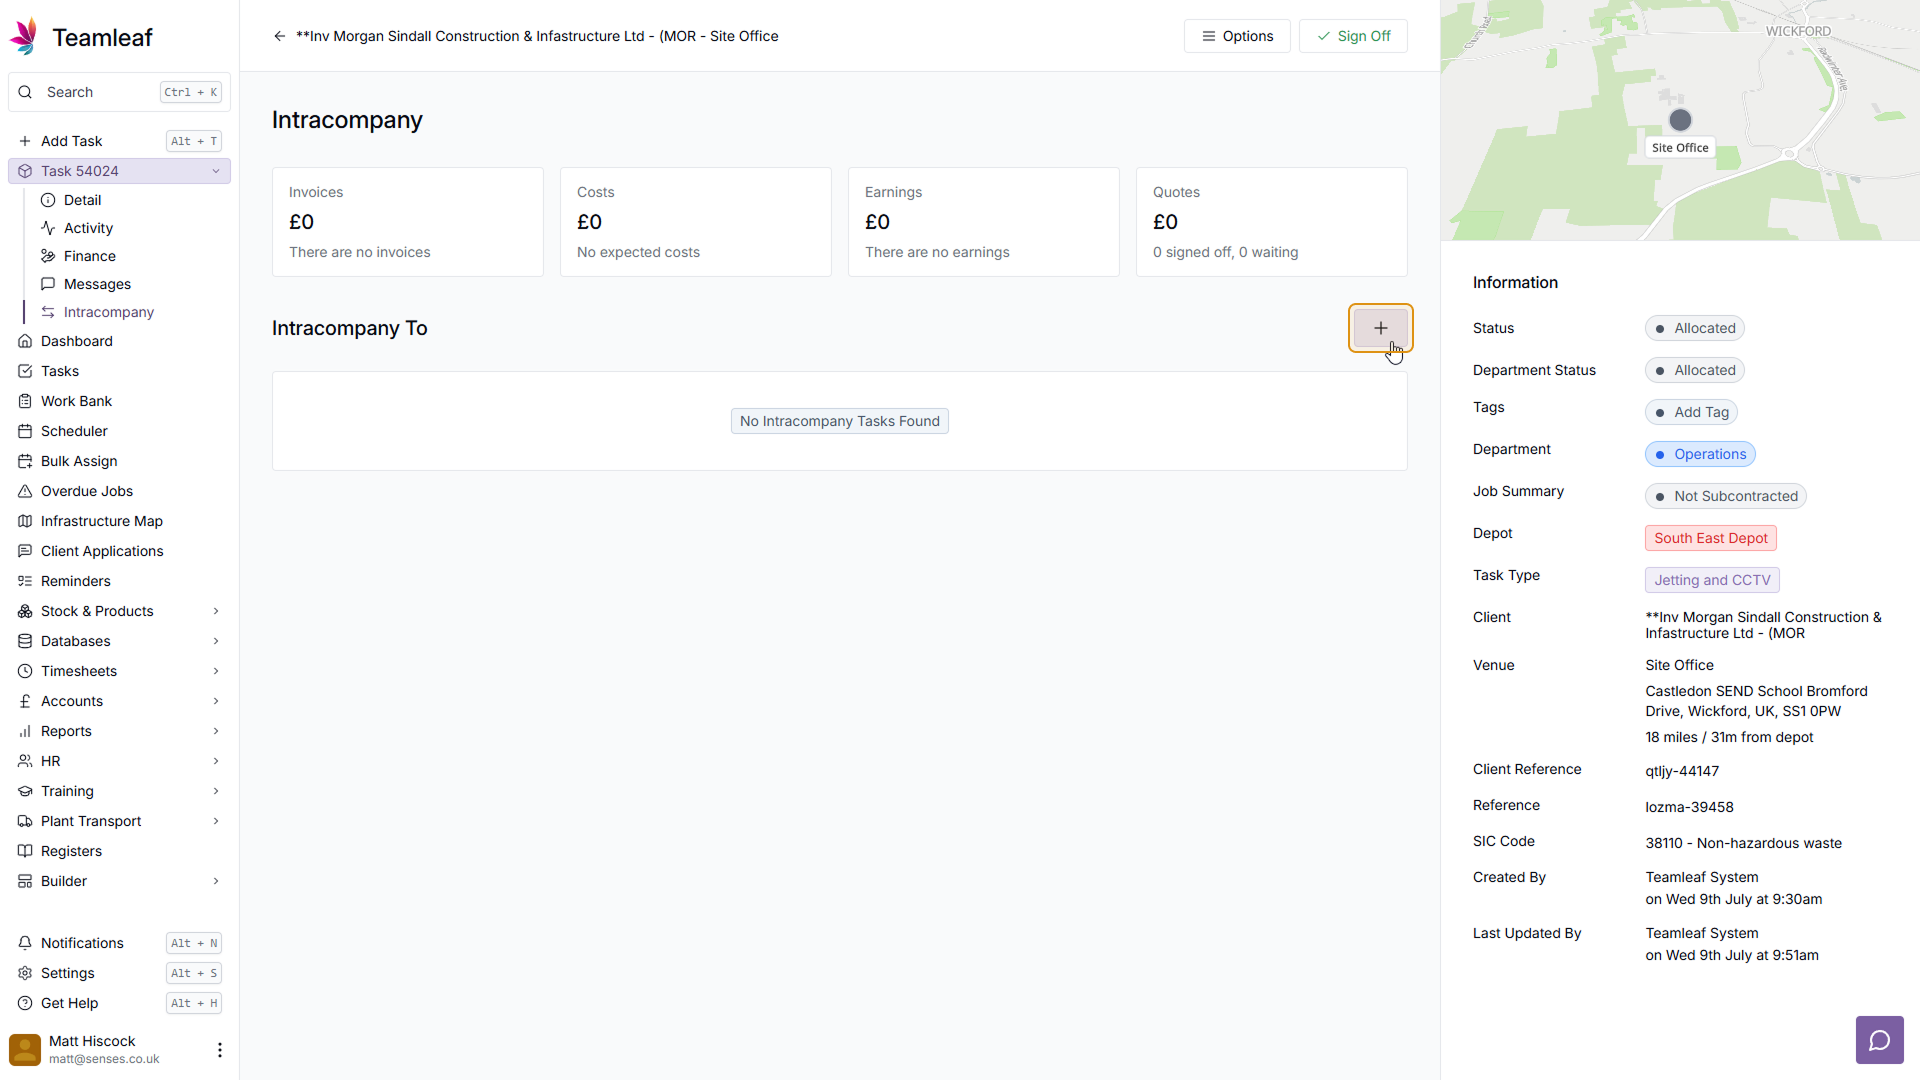Screen dimensions: 1920x1080
Task: Click the Activity pulse icon
Action: 48,228
